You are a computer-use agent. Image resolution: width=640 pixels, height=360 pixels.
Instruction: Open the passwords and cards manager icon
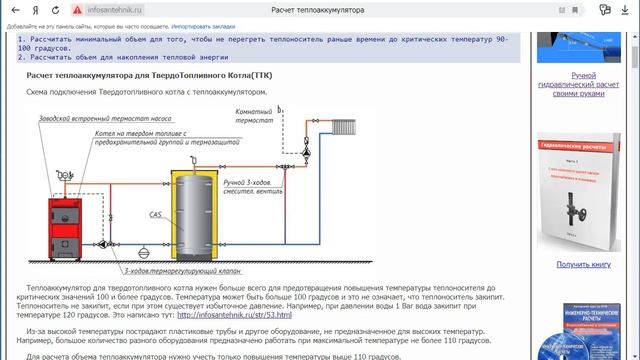point(605,10)
